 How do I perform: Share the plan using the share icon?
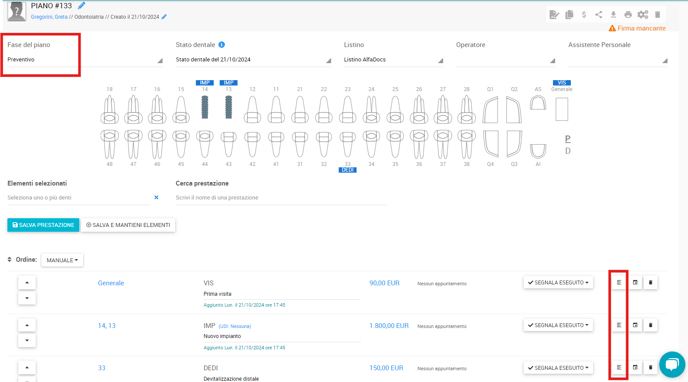click(x=598, y=15)
